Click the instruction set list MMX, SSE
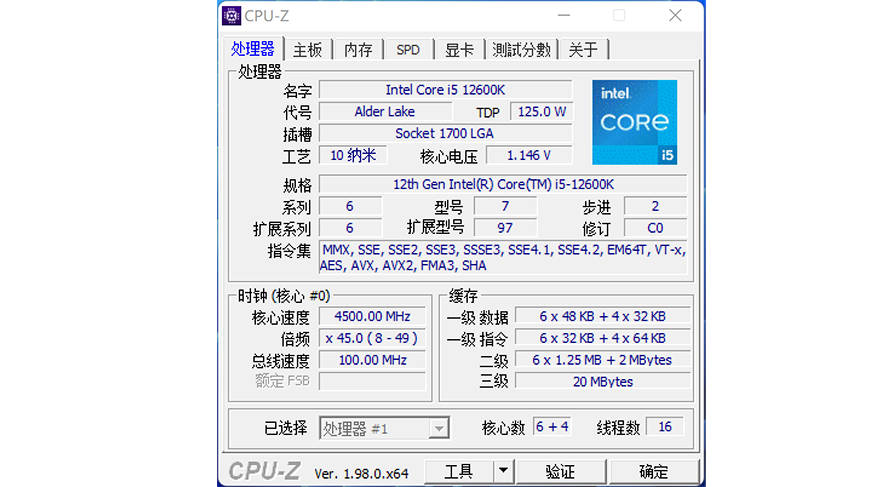Image resolution: width=890 pixels, height=487 pixels. (x=503, y=258)
